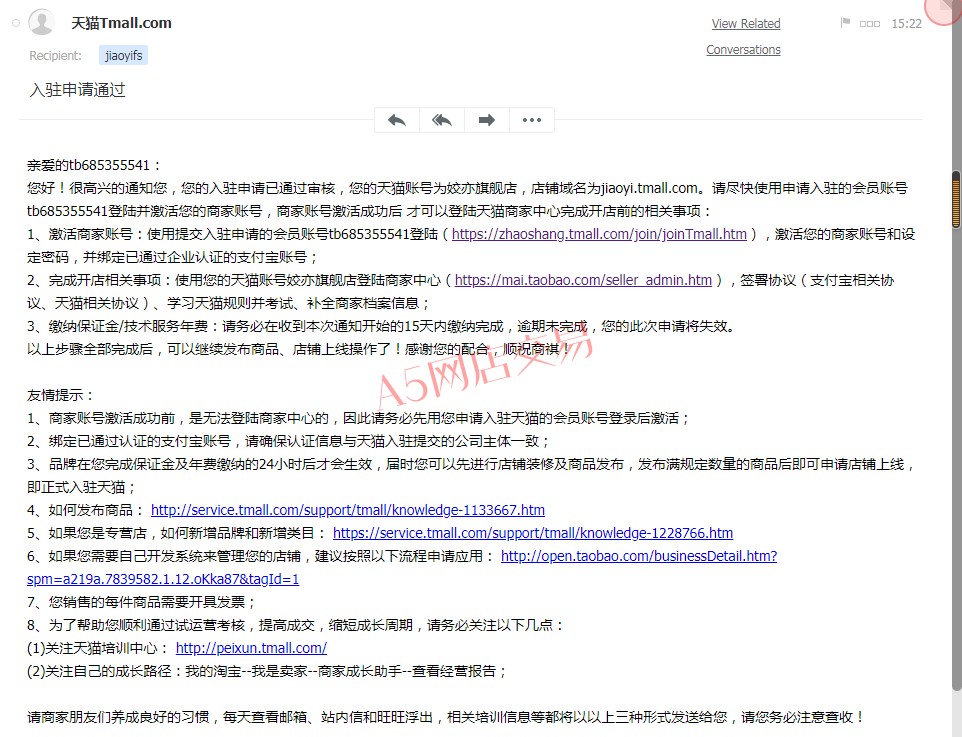Click the Recipient: label
The width and height of the screenshot is (962, 737).
point(55,56)
